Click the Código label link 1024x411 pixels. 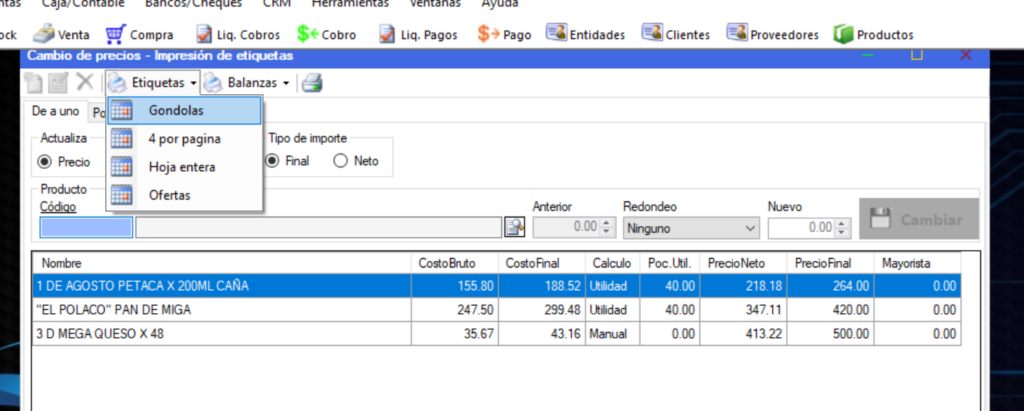click(x=57, y=206)
